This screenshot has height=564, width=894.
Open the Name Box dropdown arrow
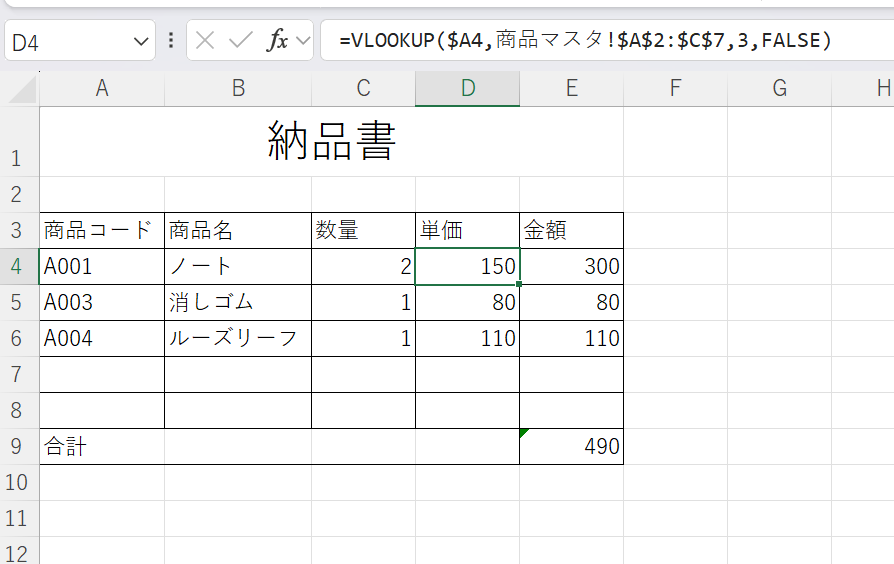[x=141, y=41]
